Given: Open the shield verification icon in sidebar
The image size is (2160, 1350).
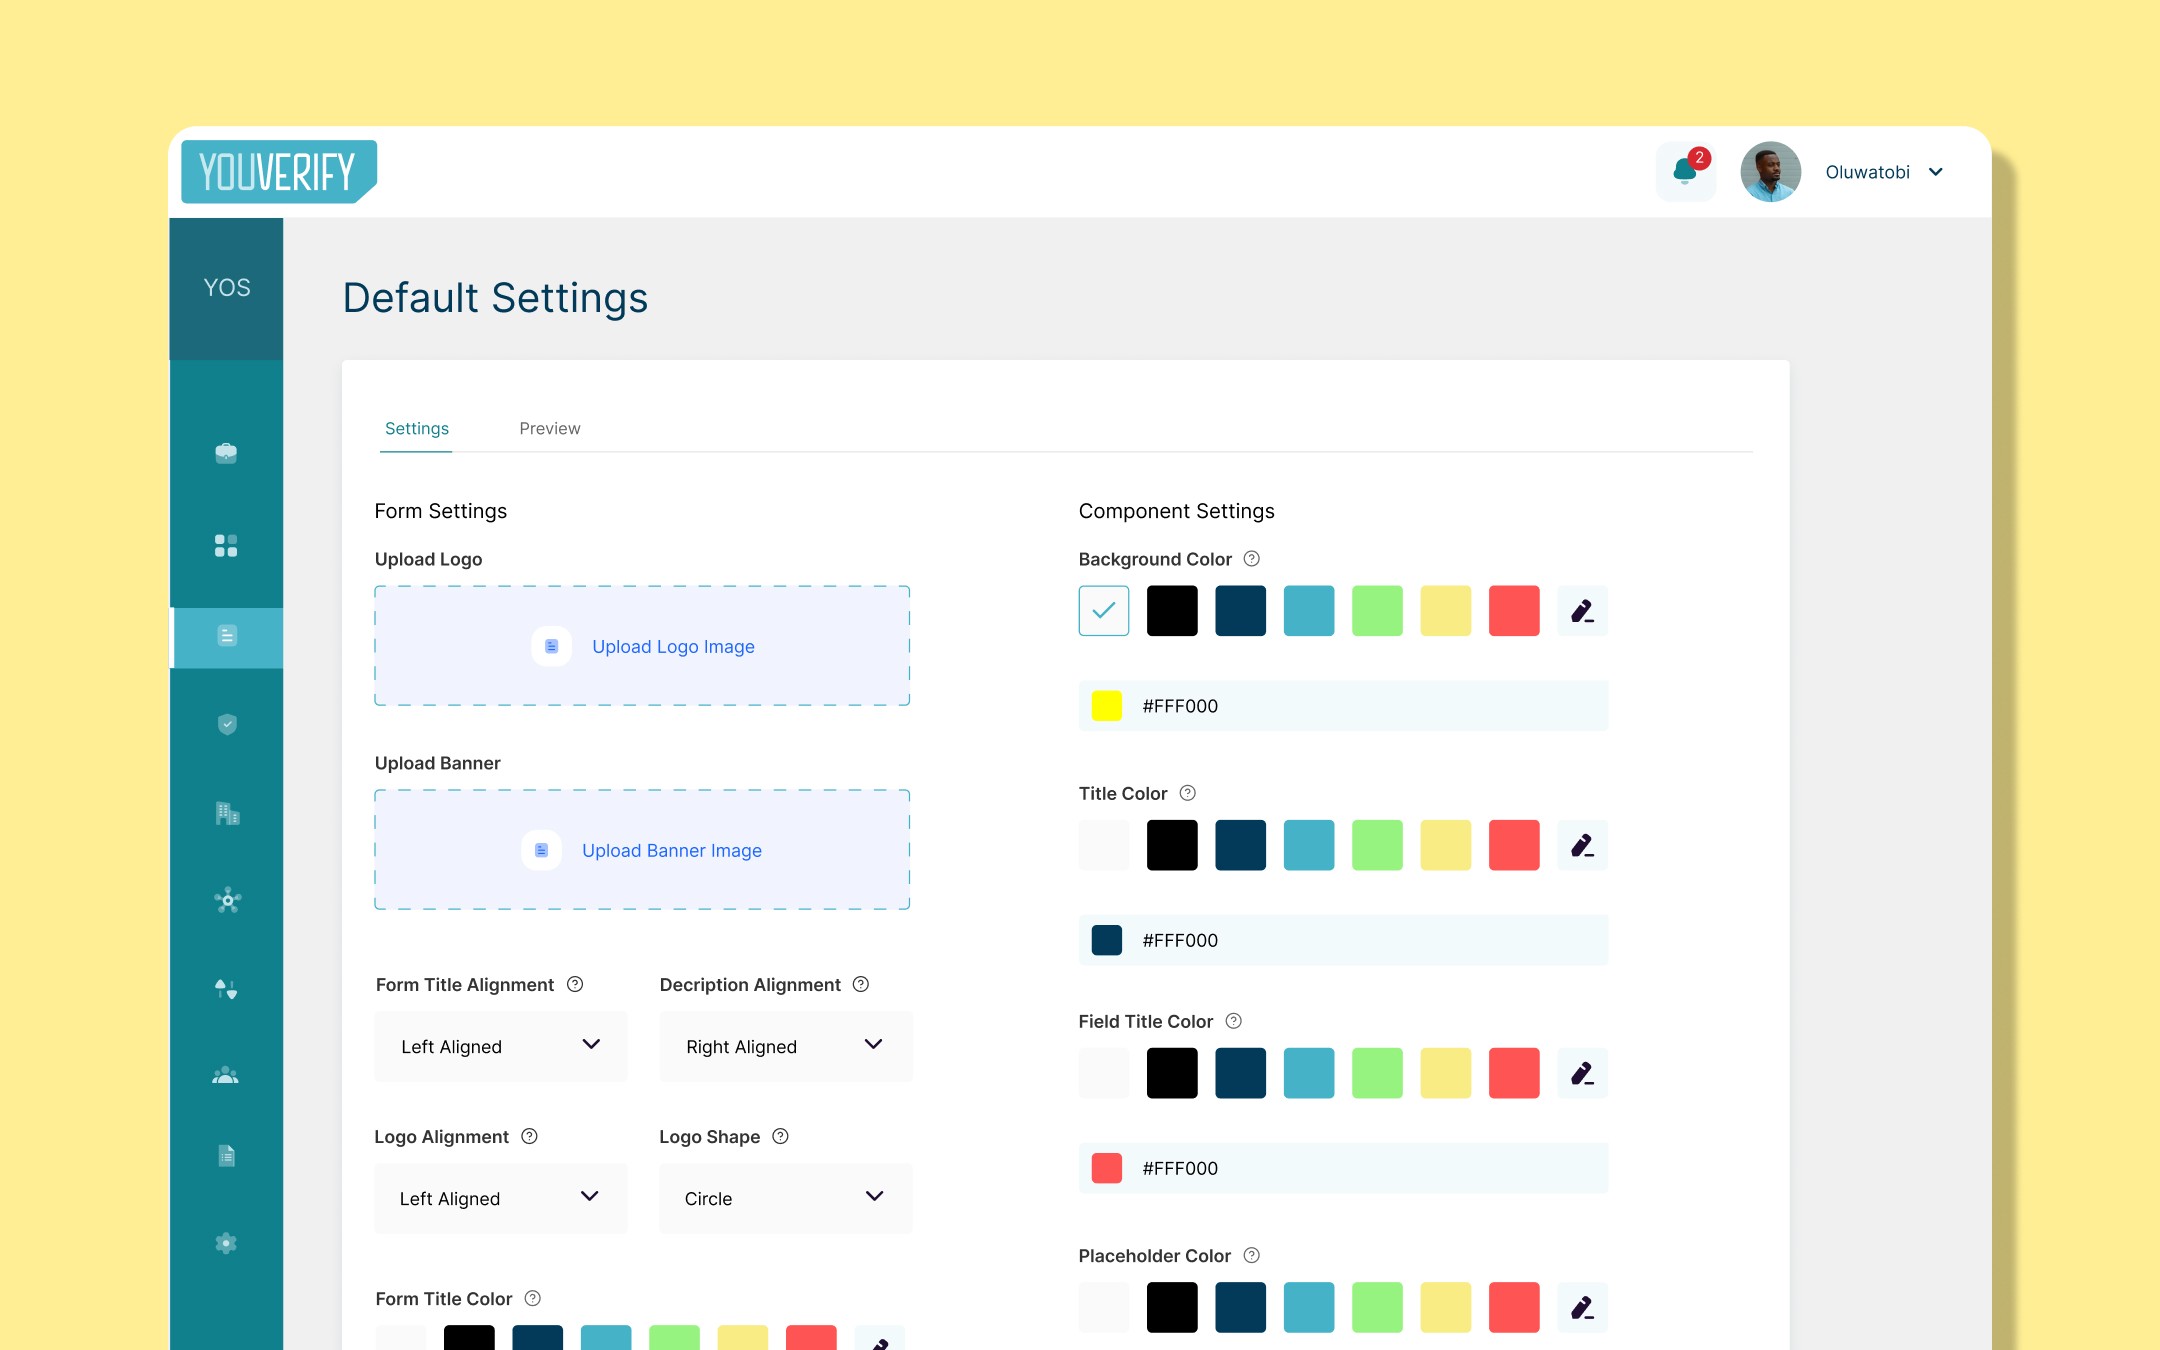Looking at the screenshot, I should 227,724.
